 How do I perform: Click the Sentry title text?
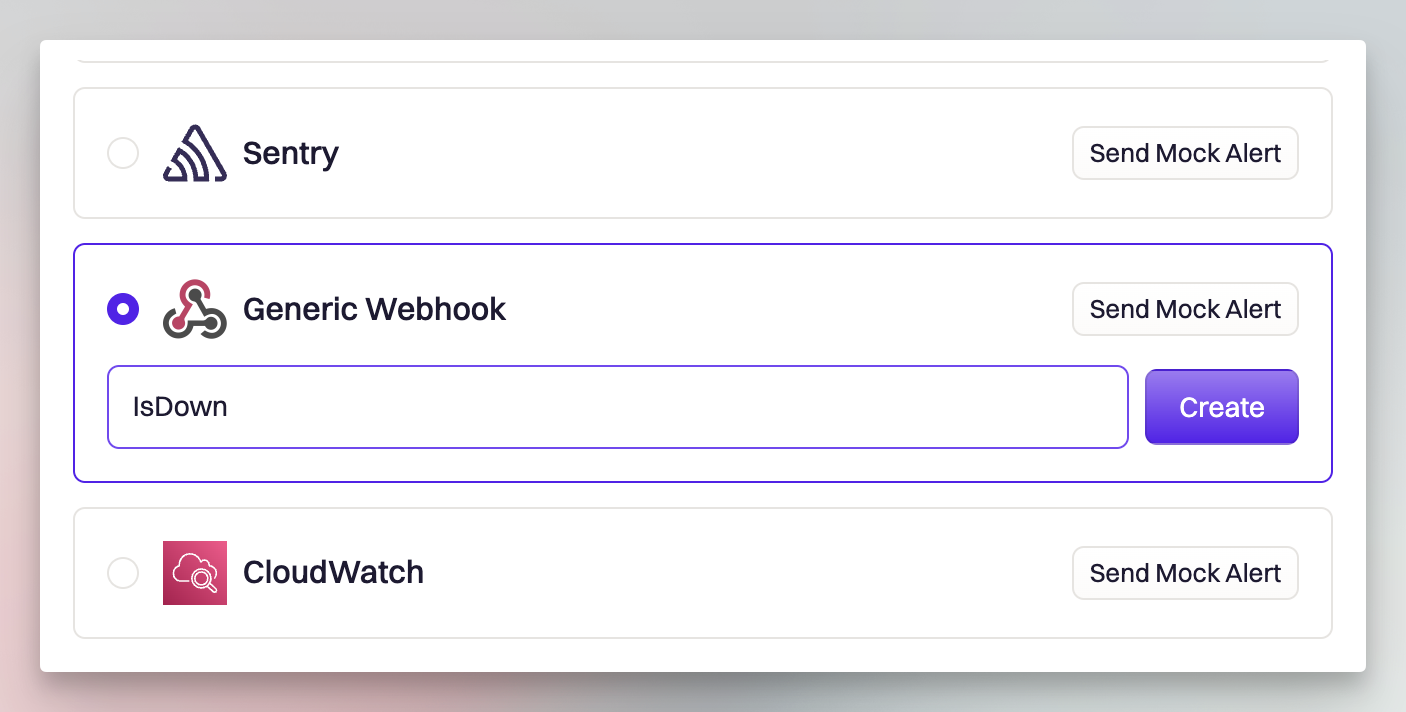(x=291, y=153)
